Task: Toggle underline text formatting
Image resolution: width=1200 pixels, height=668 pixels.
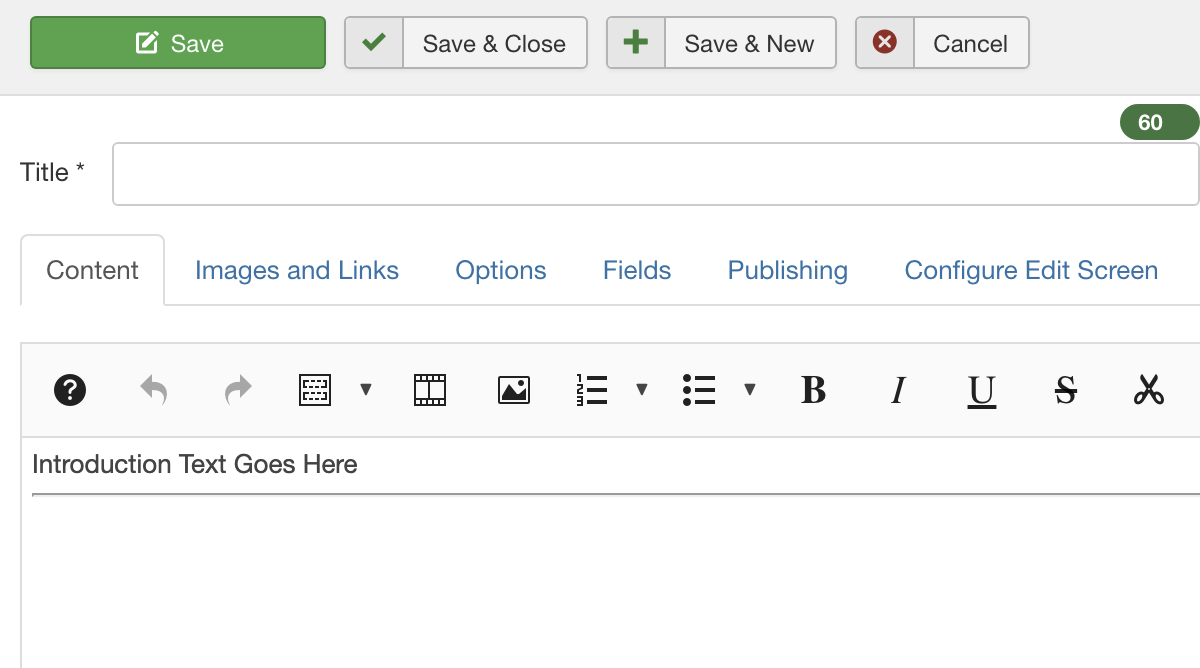Action: (982, 389)
